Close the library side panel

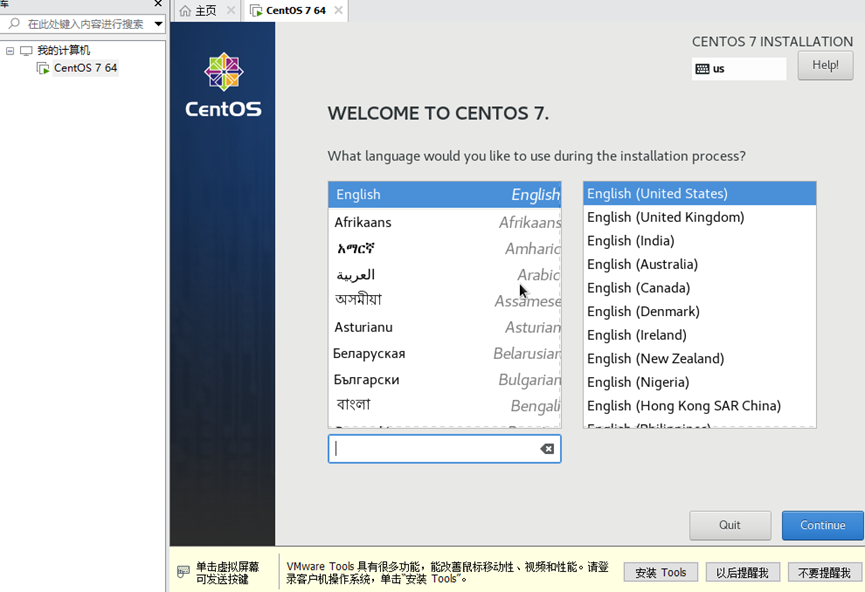(x=158, y=3)
